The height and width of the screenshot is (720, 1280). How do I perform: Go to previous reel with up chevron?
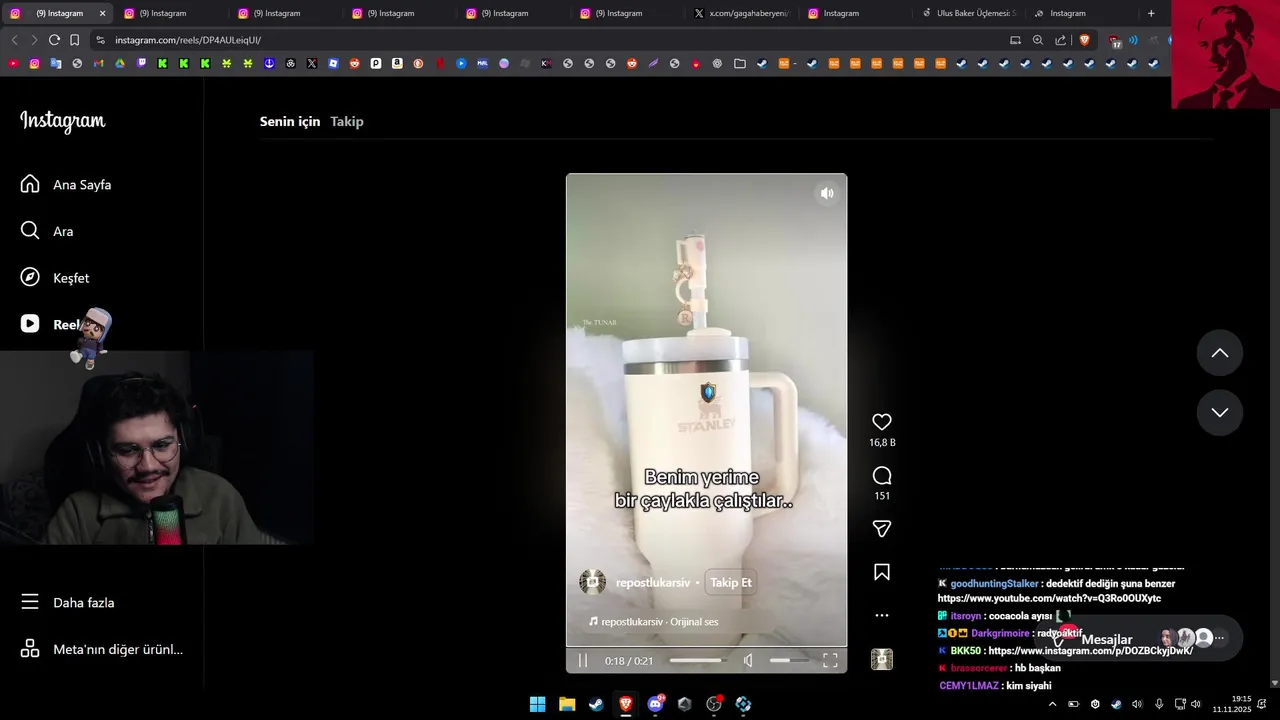pos(1220,353)
